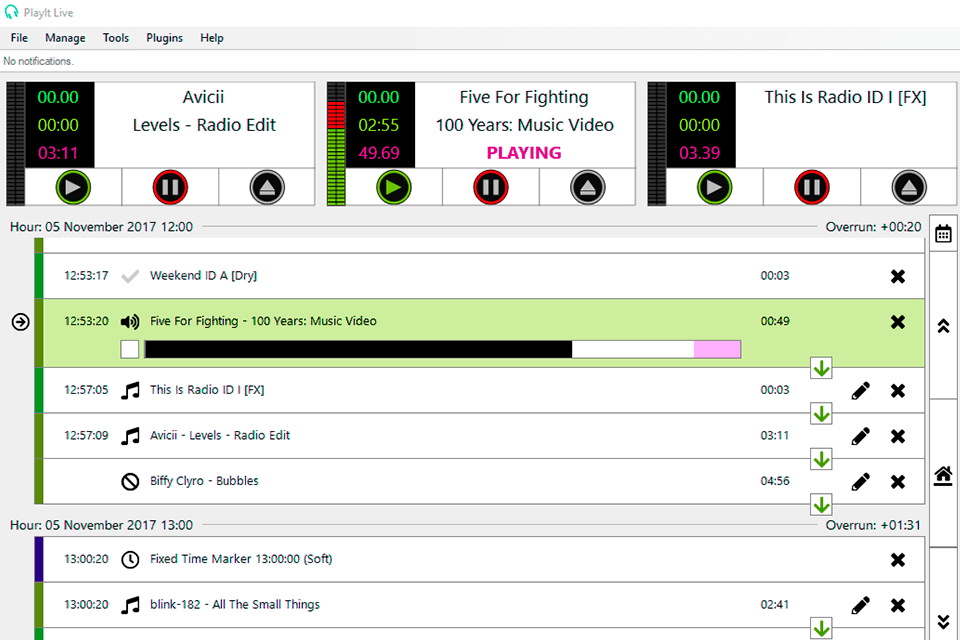Click the circled arrow next-item marker
The width and height of the screenshot is (960, 640).
coord(21,322)
